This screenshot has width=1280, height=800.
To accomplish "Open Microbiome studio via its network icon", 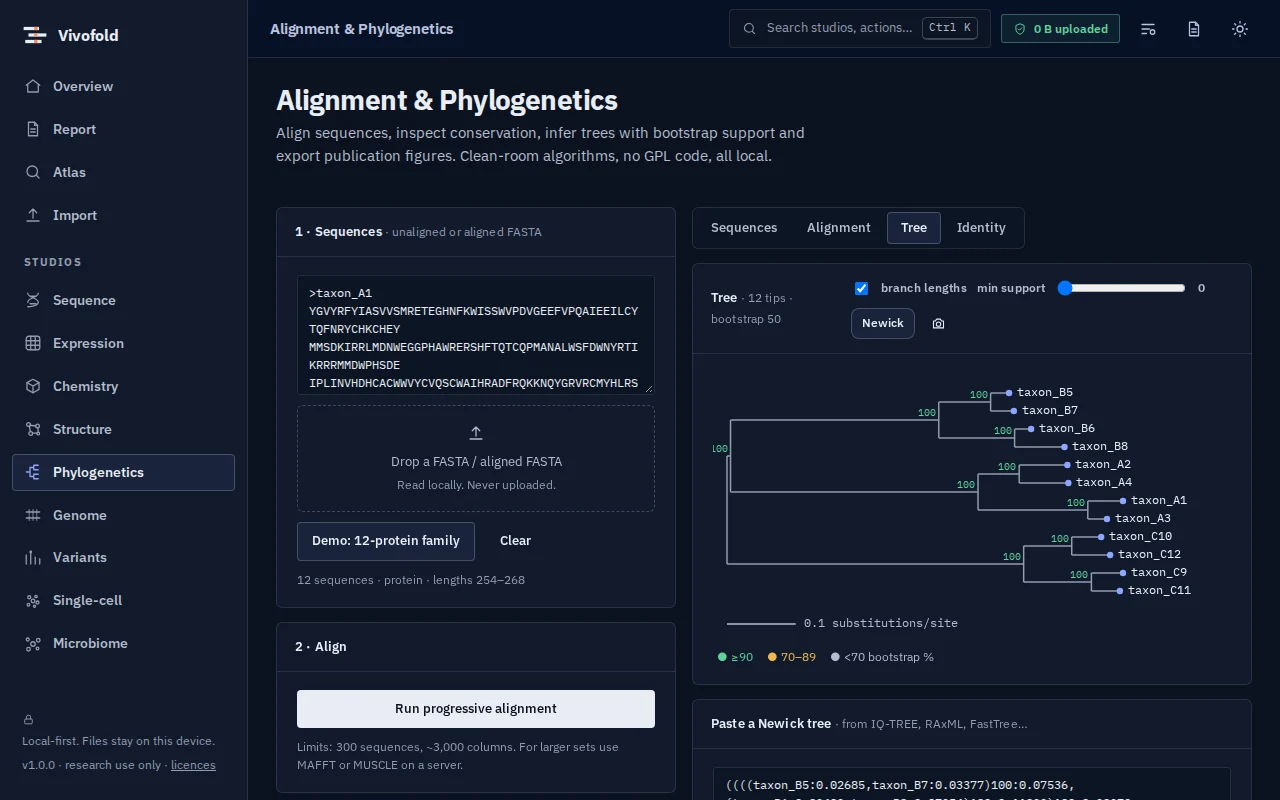I will [x=33, y=643].
